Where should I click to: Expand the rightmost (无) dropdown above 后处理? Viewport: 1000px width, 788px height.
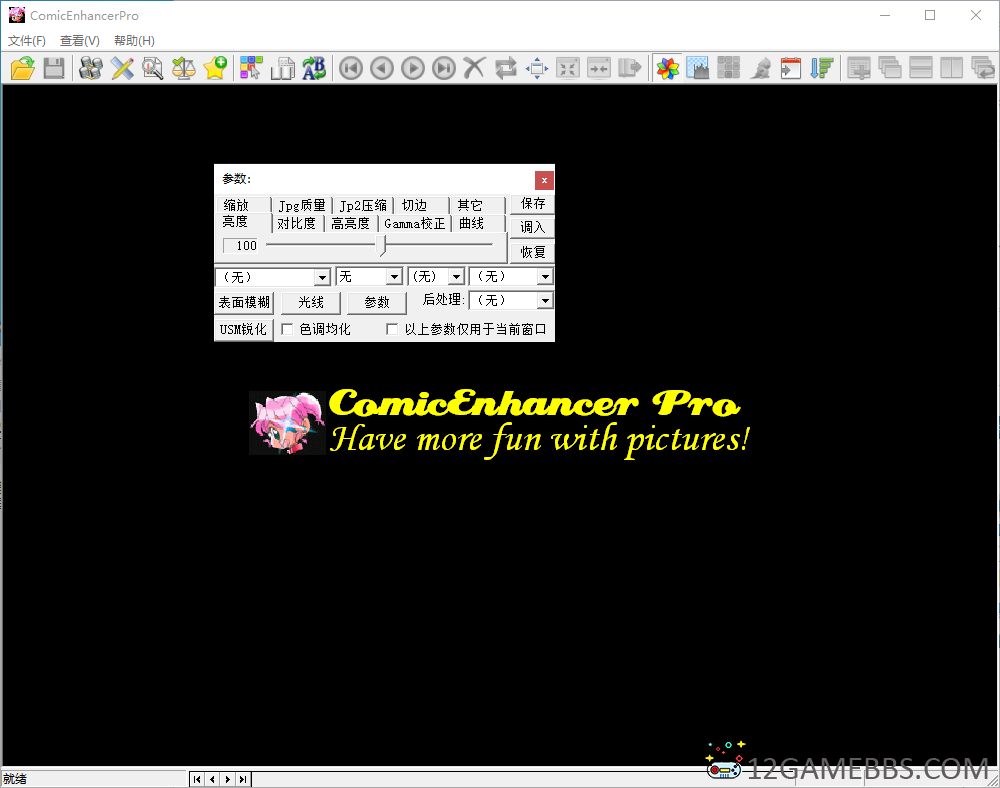click(545, 277)
